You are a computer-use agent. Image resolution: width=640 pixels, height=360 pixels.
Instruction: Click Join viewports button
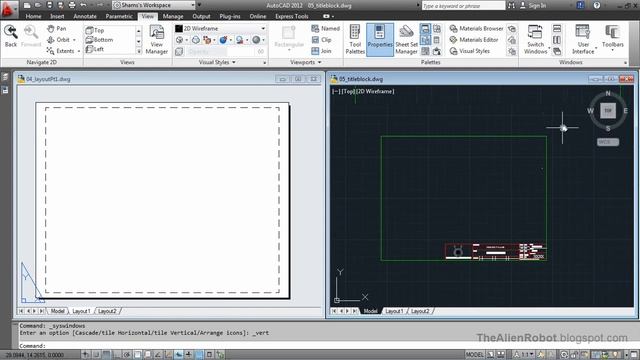click(321, 51)
